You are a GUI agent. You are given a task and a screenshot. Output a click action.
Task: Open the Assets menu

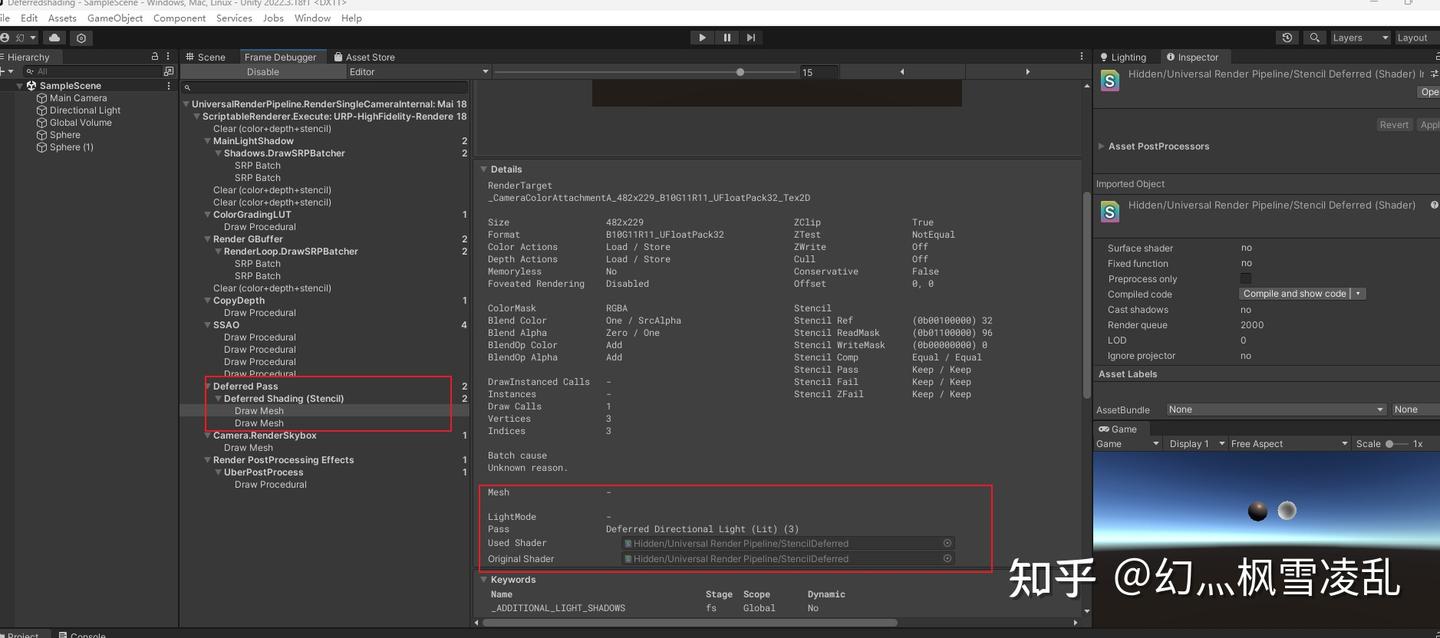pos(62,18)
